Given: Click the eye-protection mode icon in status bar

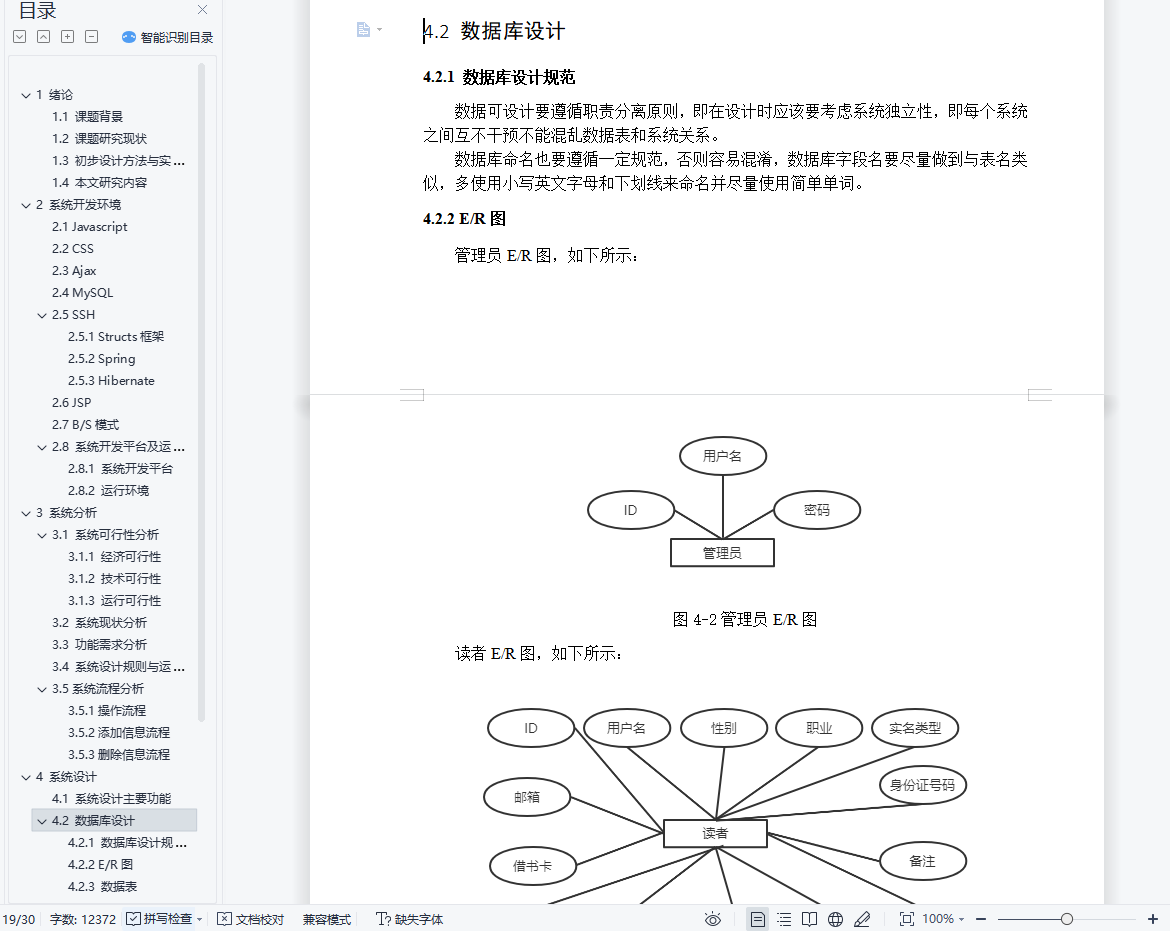Looking at the screenshot, I should (713, 919).
